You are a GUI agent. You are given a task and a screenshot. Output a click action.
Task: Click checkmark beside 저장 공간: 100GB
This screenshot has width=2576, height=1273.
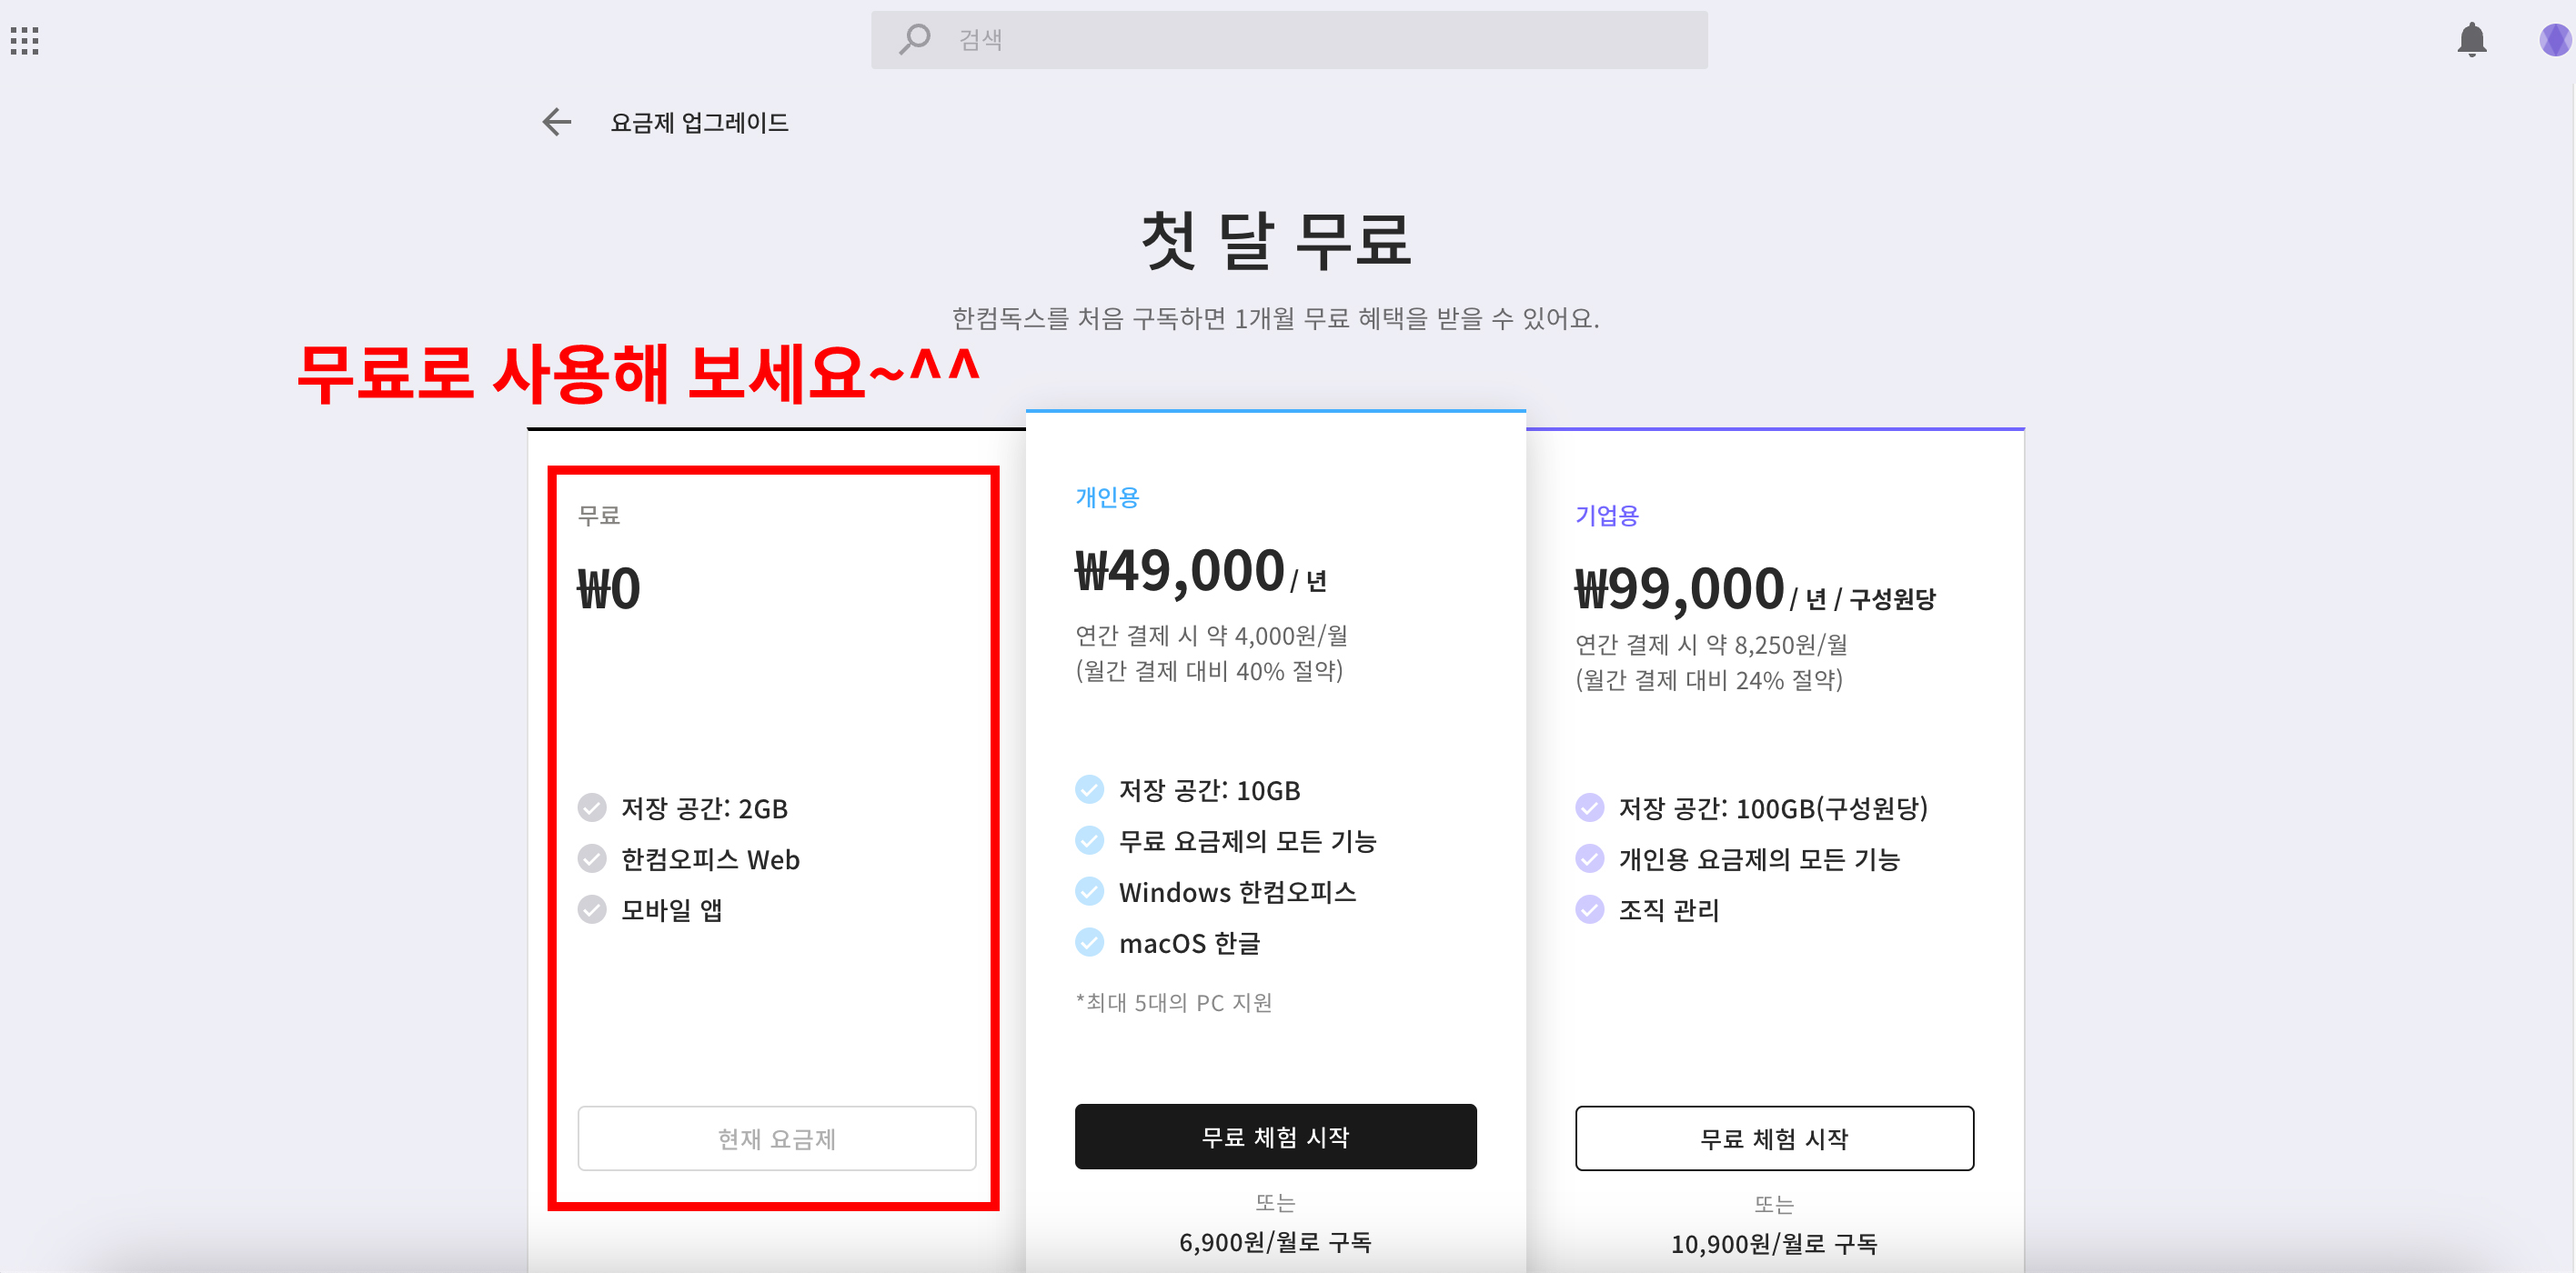pos(1589,807)
